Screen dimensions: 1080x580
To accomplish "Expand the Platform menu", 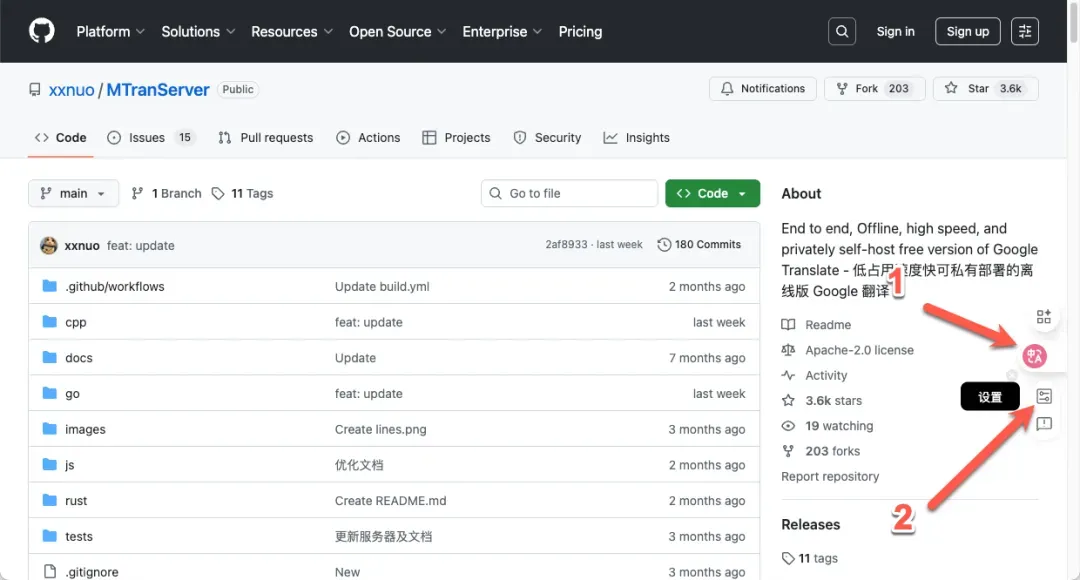I will tap(110, 31).
